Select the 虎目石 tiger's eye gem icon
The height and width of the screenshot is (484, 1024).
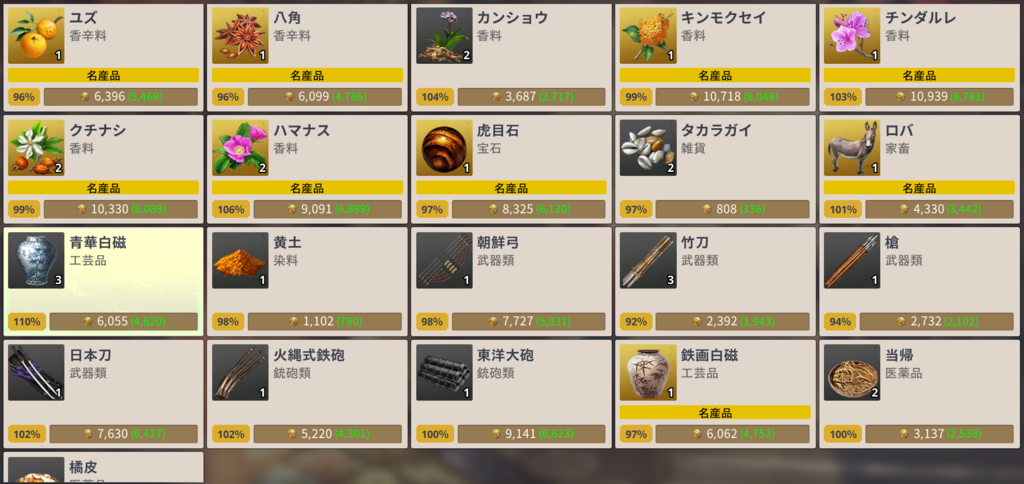(x=444, y=148)
